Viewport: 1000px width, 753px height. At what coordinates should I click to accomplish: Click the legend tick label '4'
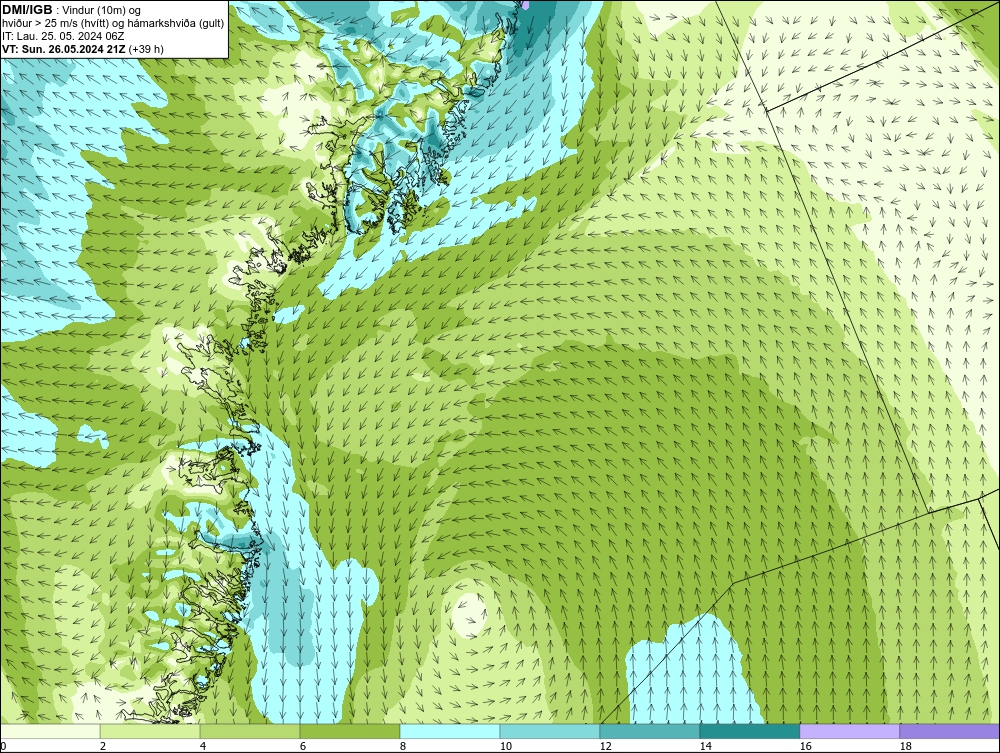203,746
